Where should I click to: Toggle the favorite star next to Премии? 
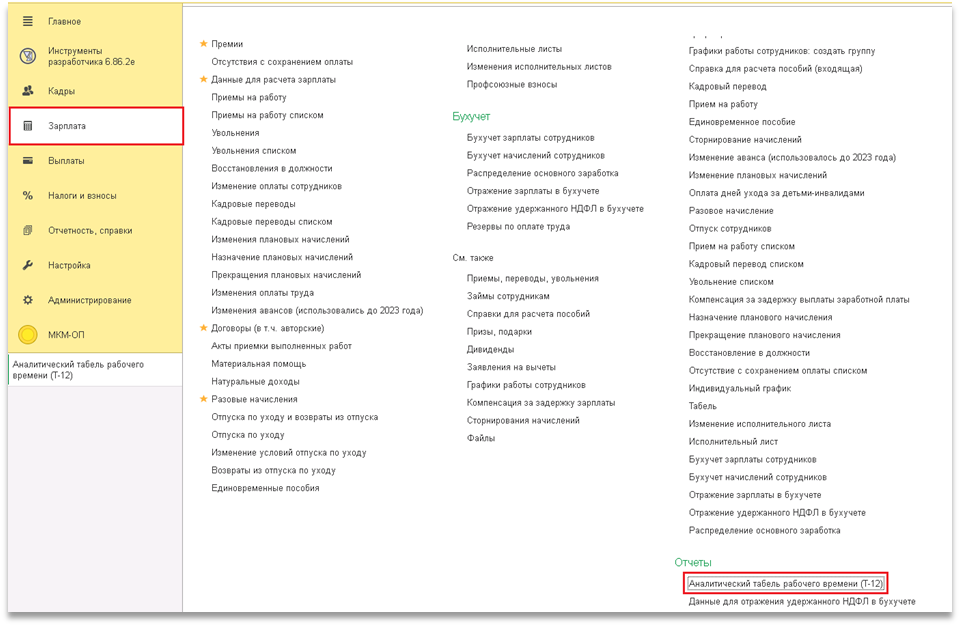pos(204,44)
